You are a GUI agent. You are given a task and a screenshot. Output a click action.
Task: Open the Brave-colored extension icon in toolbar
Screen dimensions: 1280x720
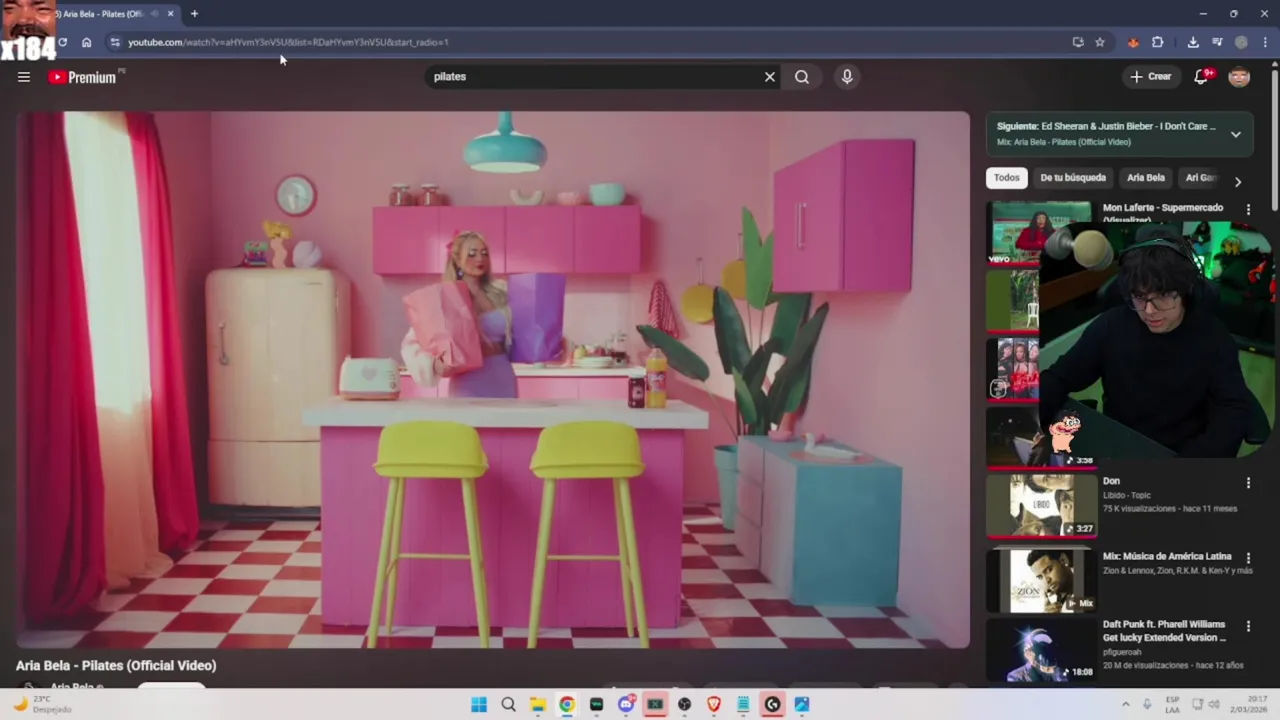pos(1133,42)
